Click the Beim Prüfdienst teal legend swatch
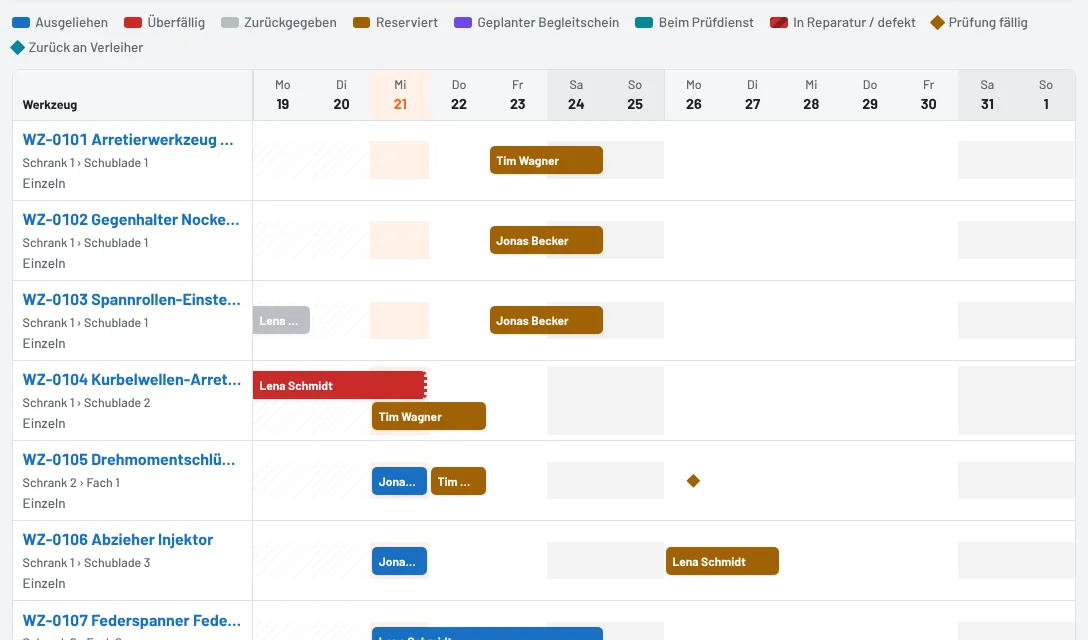The width and height of the screenshot is (1088, 640). tap(645, 22)
